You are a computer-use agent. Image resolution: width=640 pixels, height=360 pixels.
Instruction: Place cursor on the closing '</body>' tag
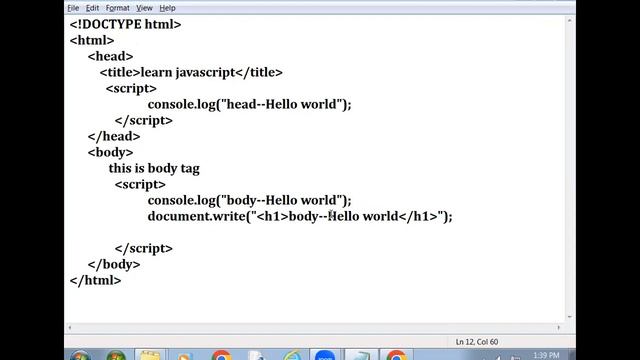pos(114,264)
